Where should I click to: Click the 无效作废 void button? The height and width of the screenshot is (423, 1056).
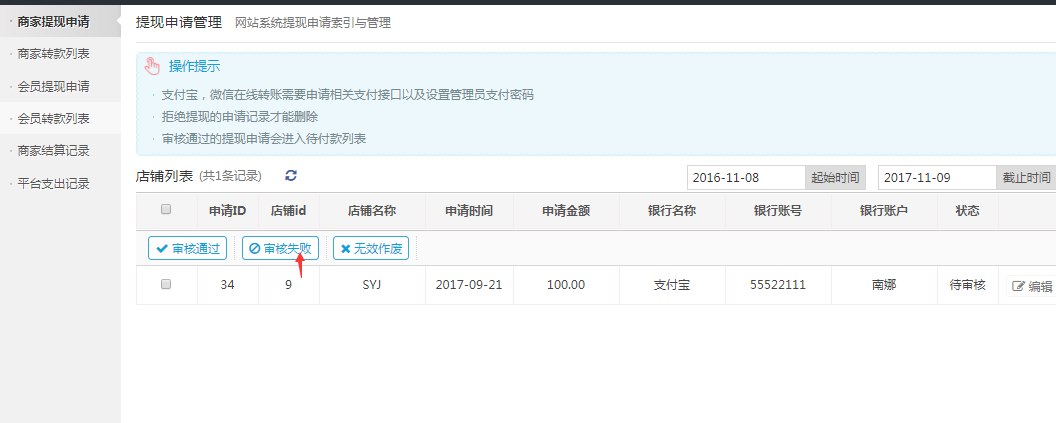click(370, 248)
